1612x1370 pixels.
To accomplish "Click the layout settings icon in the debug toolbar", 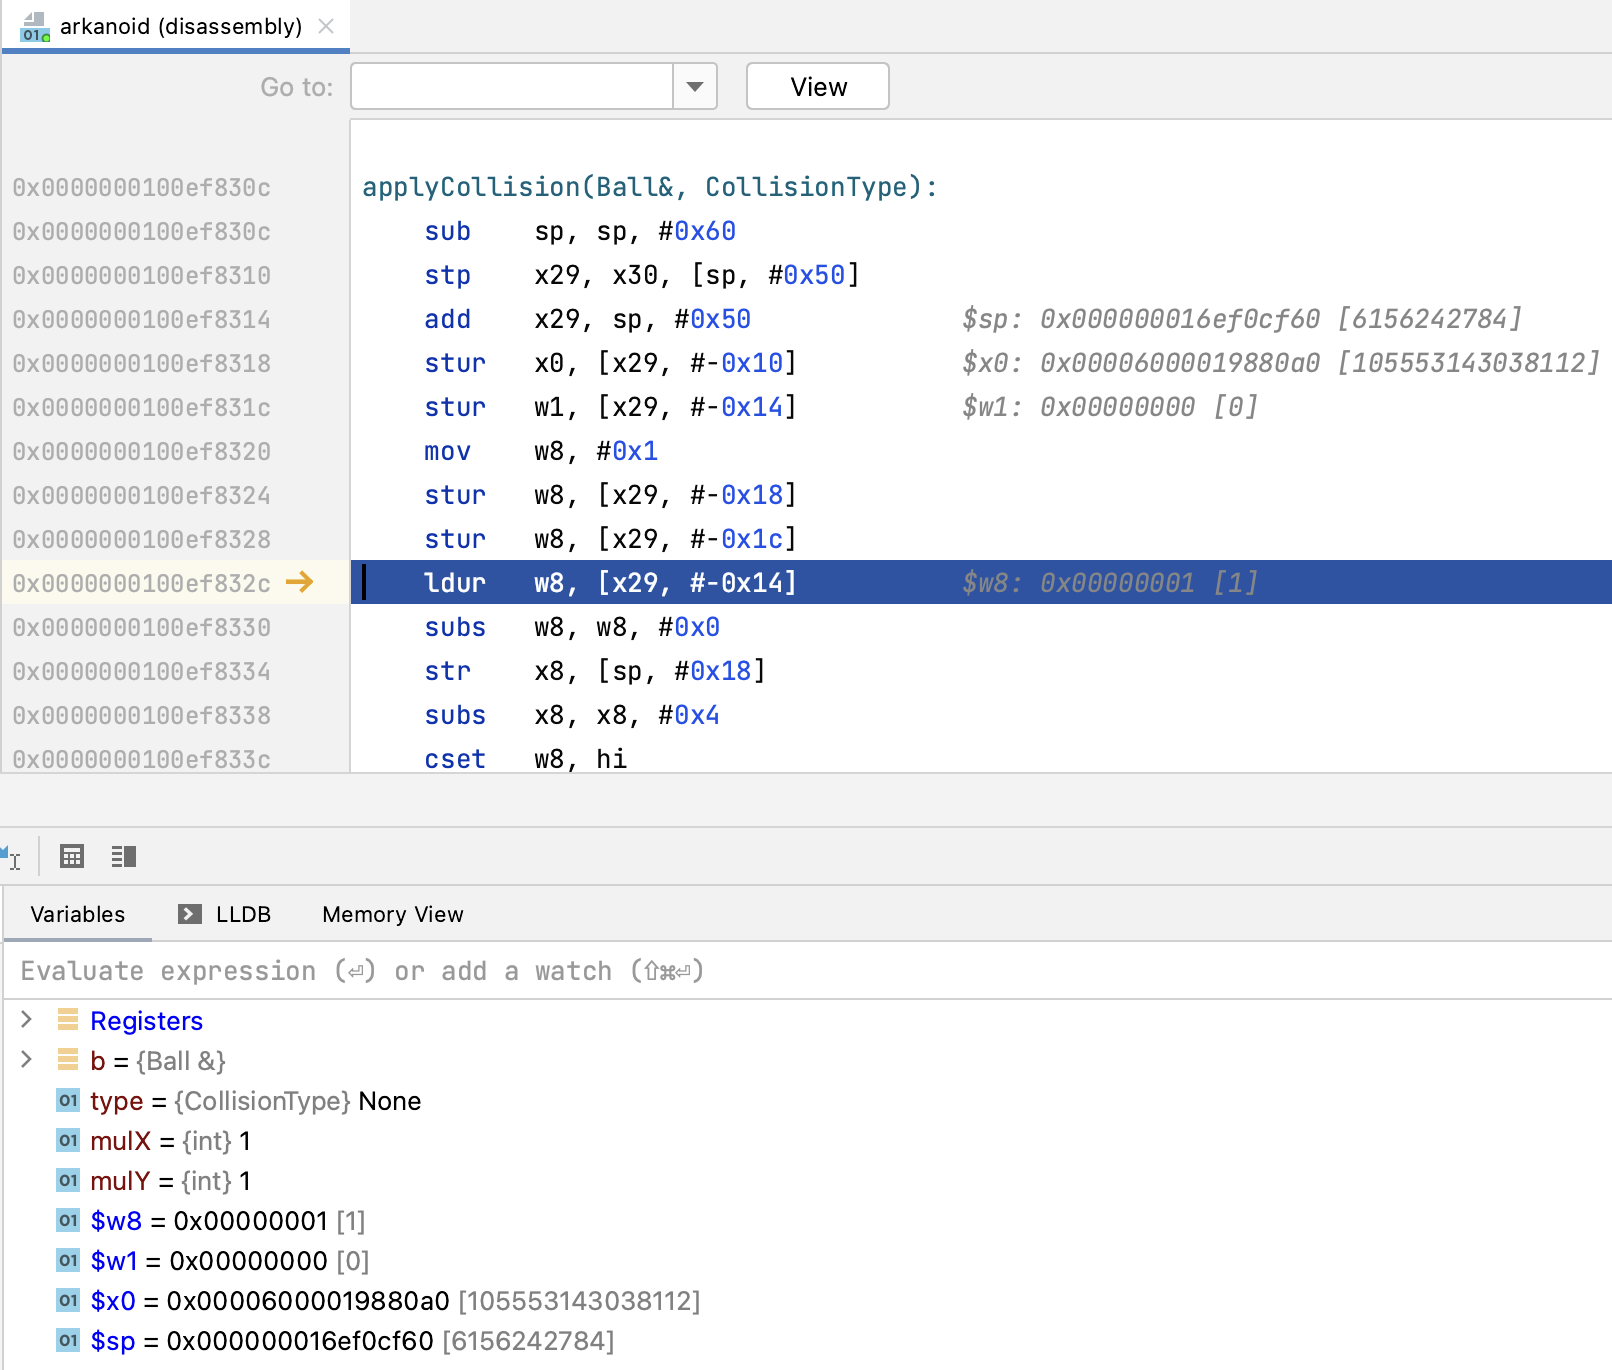I will pyautogui.click(x=123, y=856).
